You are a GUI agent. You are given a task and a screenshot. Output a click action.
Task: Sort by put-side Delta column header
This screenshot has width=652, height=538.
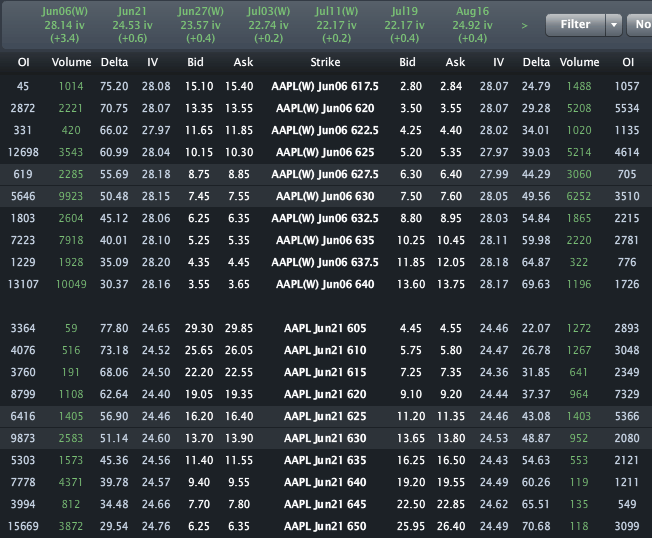[536, 62]
